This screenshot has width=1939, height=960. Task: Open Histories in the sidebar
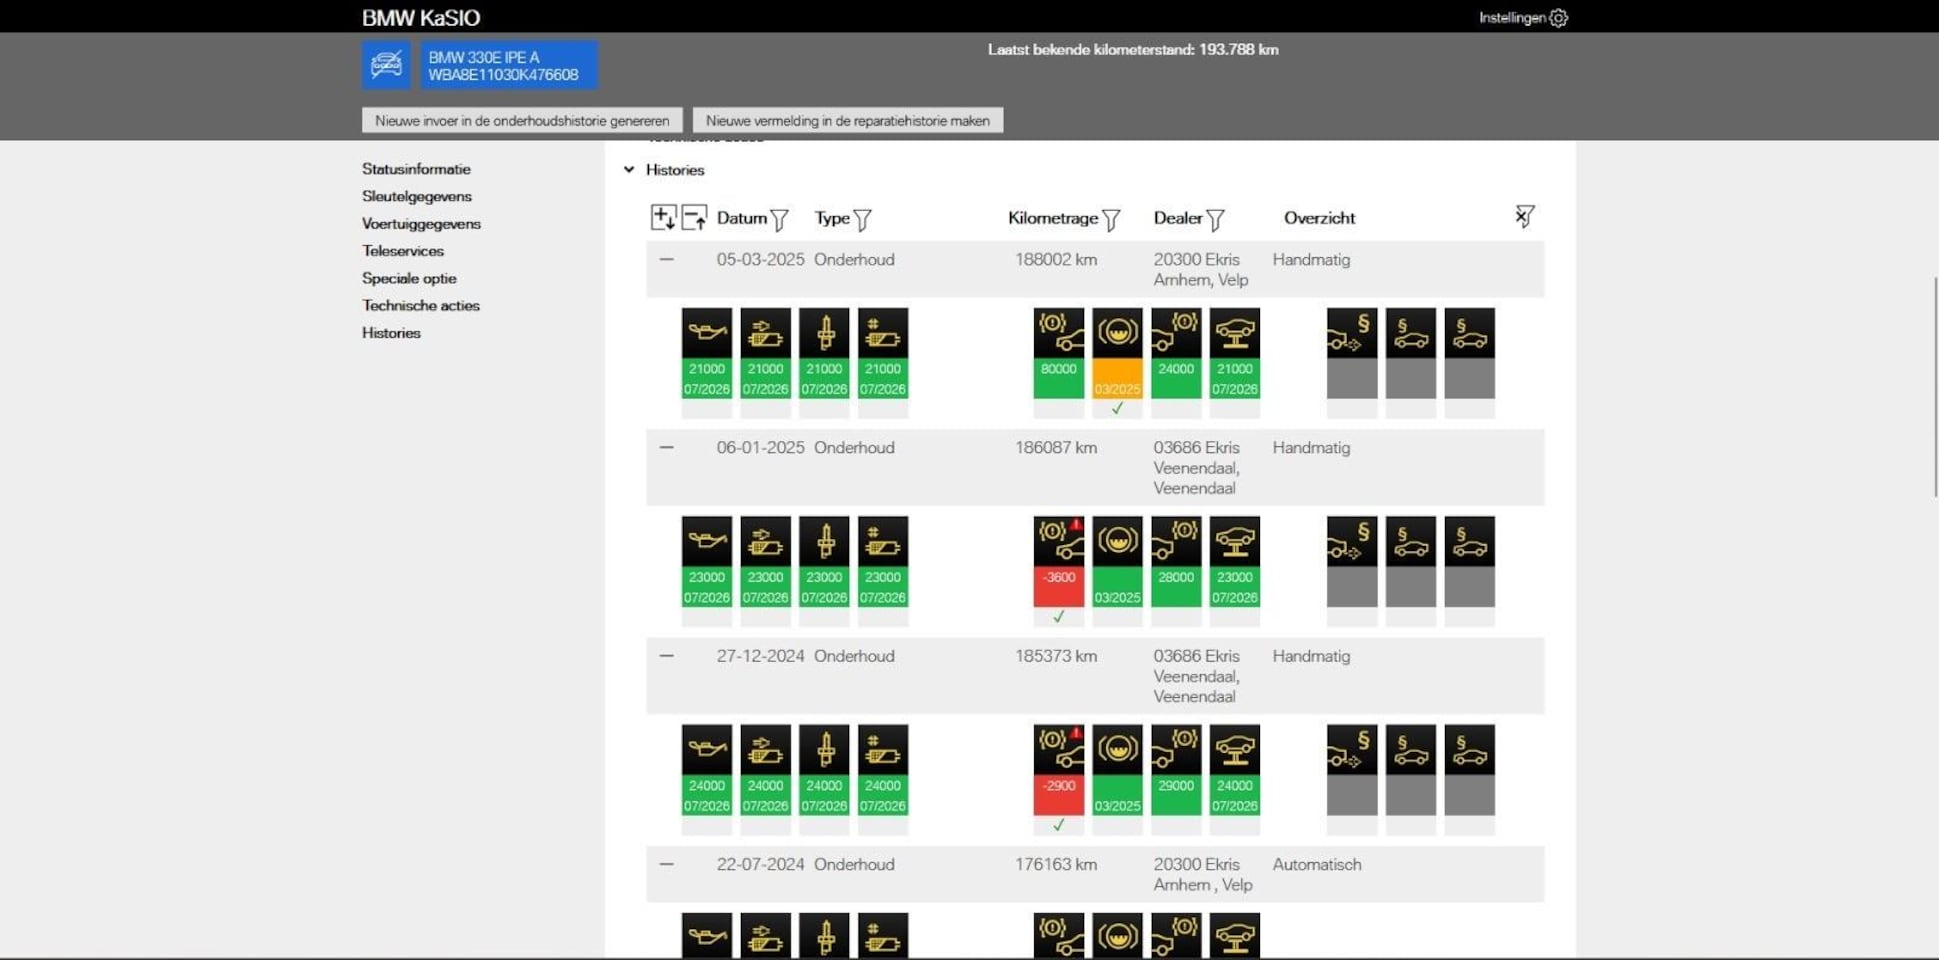pyautogui.click(x=391, y=333)
